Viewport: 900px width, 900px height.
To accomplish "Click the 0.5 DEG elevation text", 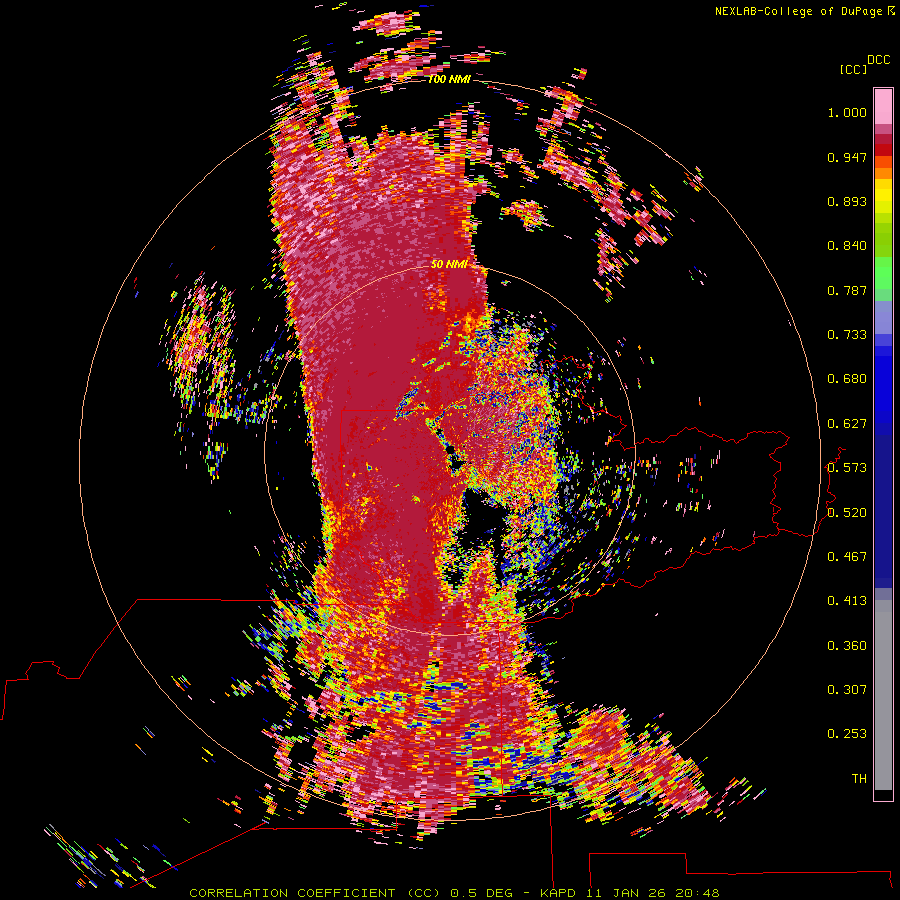I will [x=483, y=893].
